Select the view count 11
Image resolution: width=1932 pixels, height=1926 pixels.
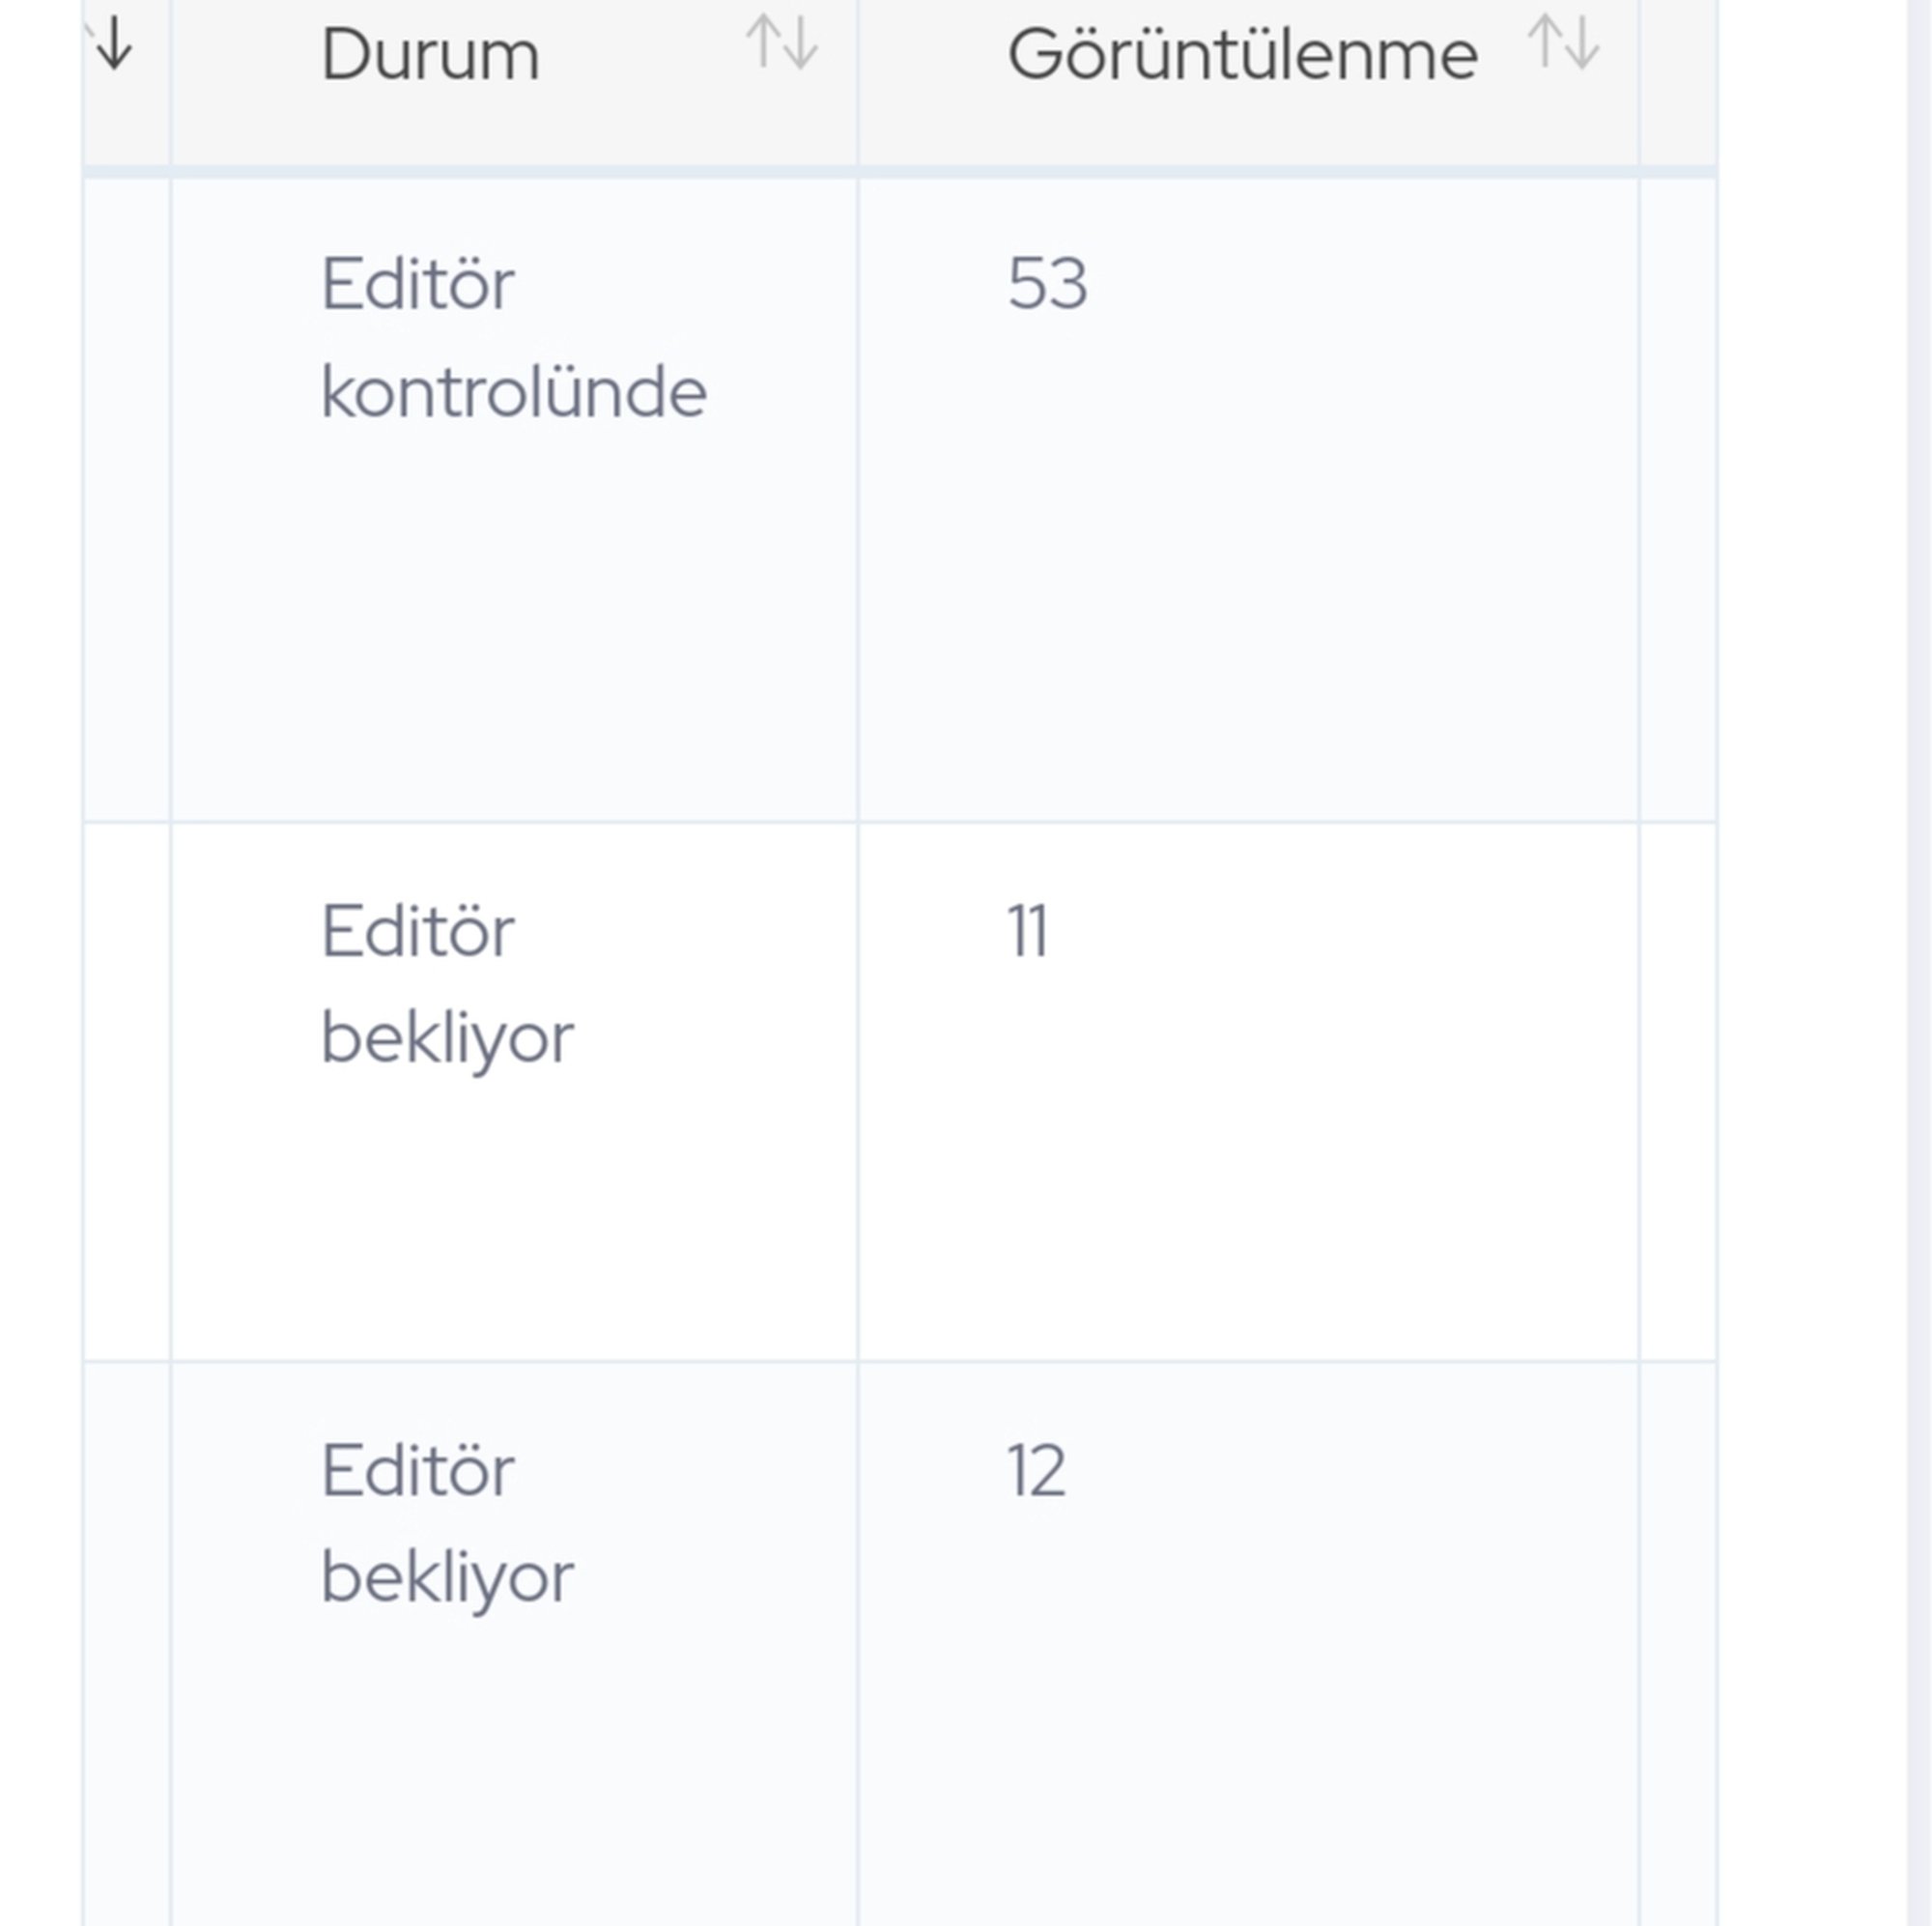click(x=1028, y=932)
